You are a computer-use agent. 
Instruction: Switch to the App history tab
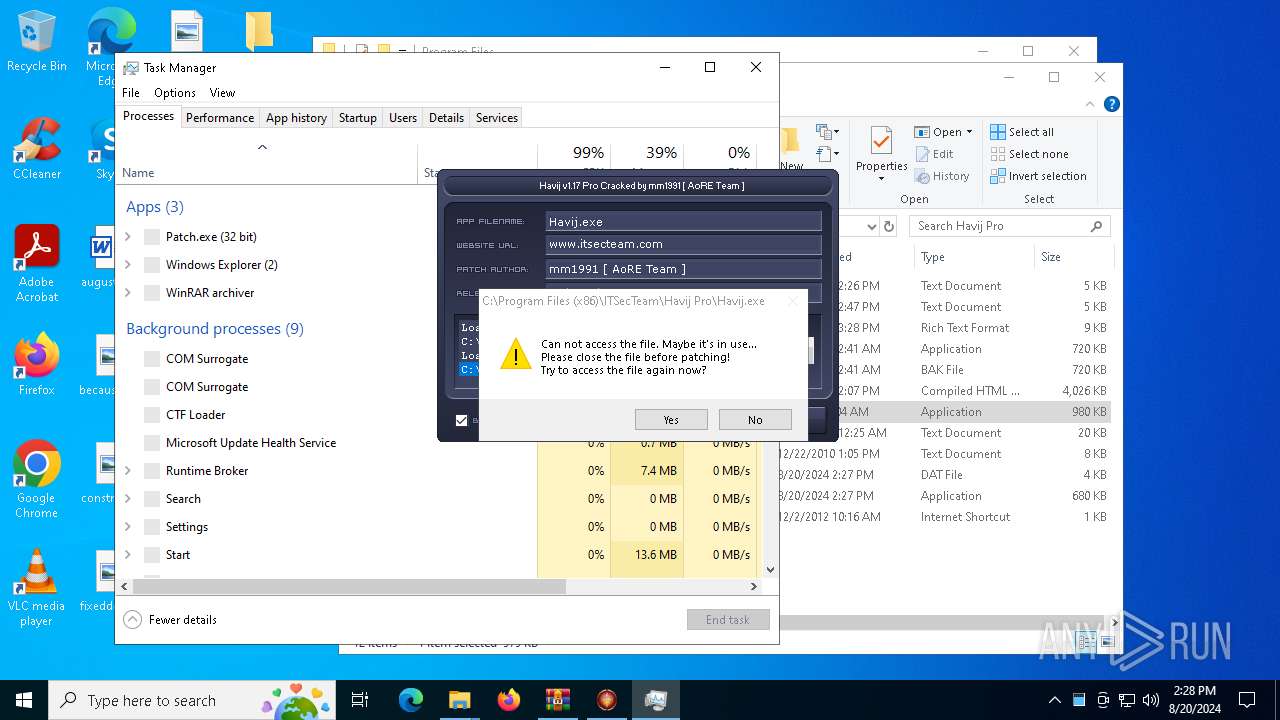(296, 117)
